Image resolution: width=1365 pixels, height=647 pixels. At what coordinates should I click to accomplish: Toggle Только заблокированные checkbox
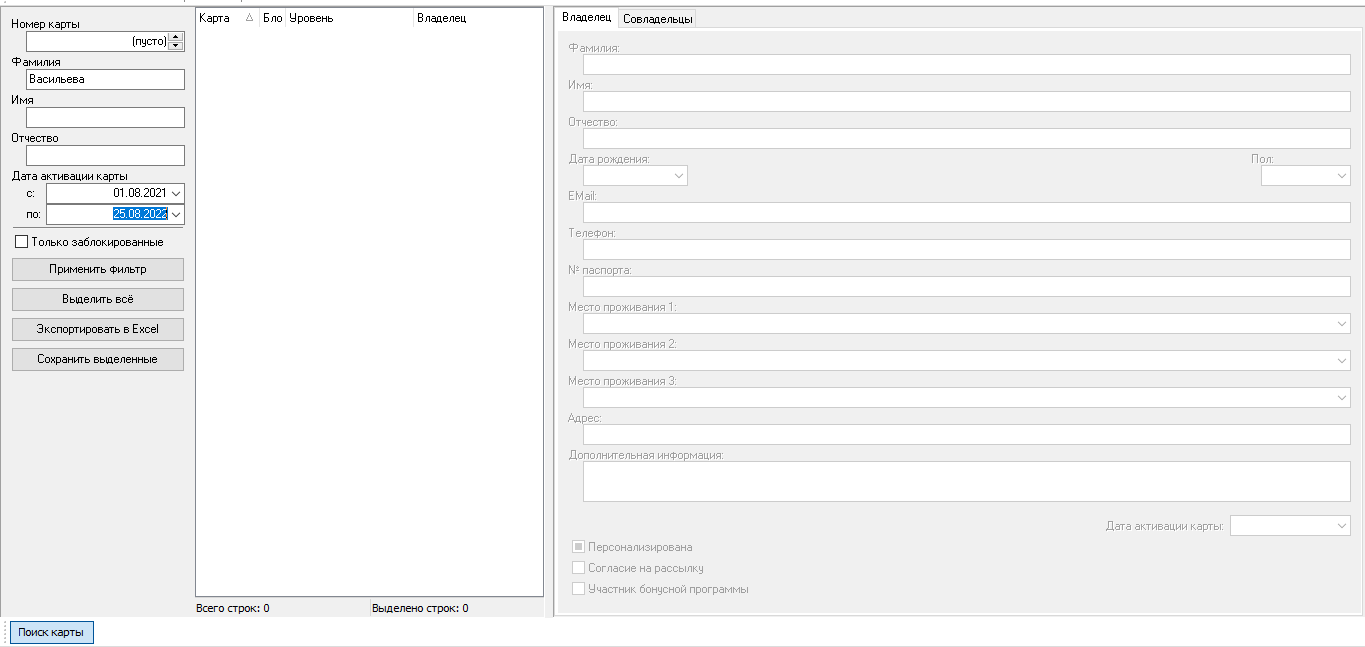point(21,242)
